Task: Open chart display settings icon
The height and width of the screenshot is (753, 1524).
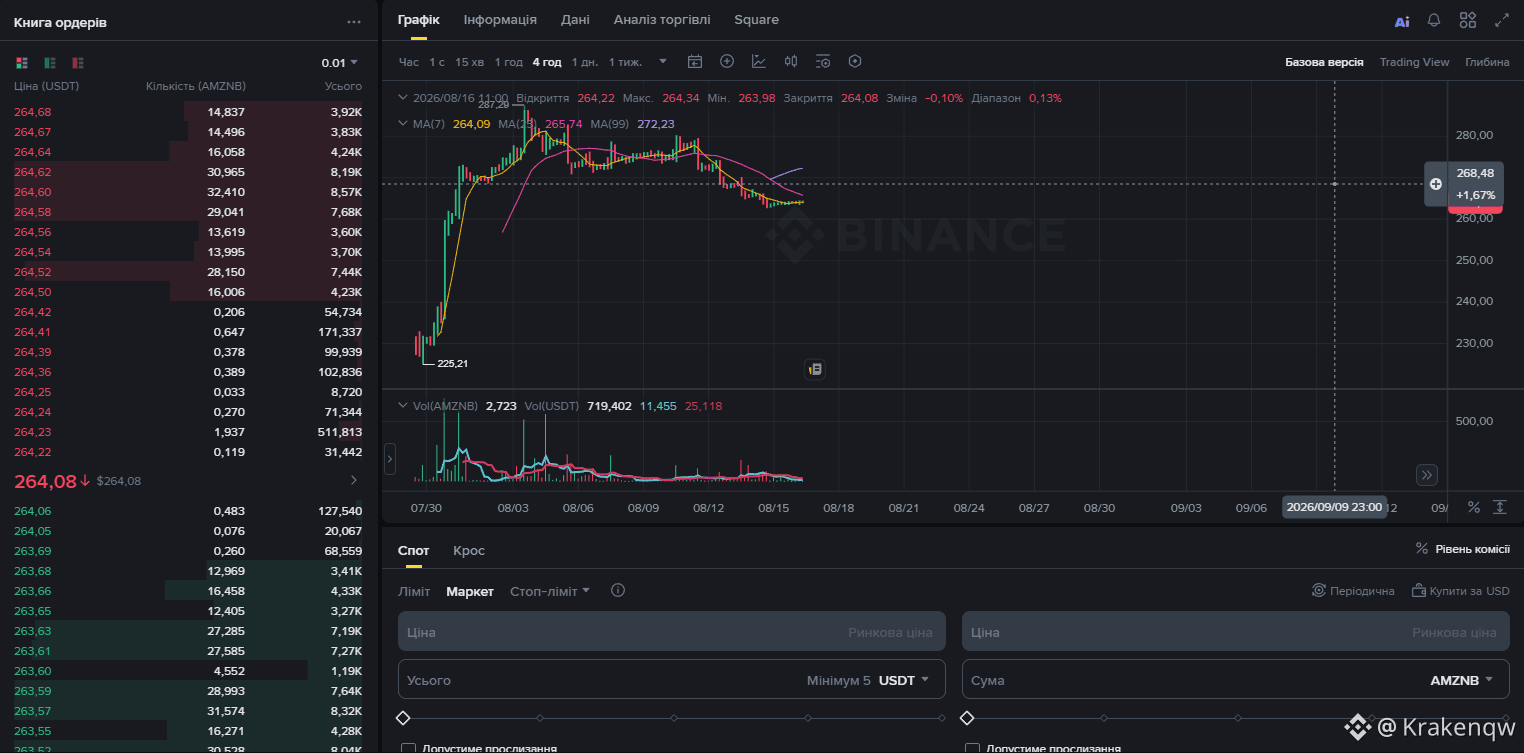Action: pyautogui.click(x=823, y=61)
